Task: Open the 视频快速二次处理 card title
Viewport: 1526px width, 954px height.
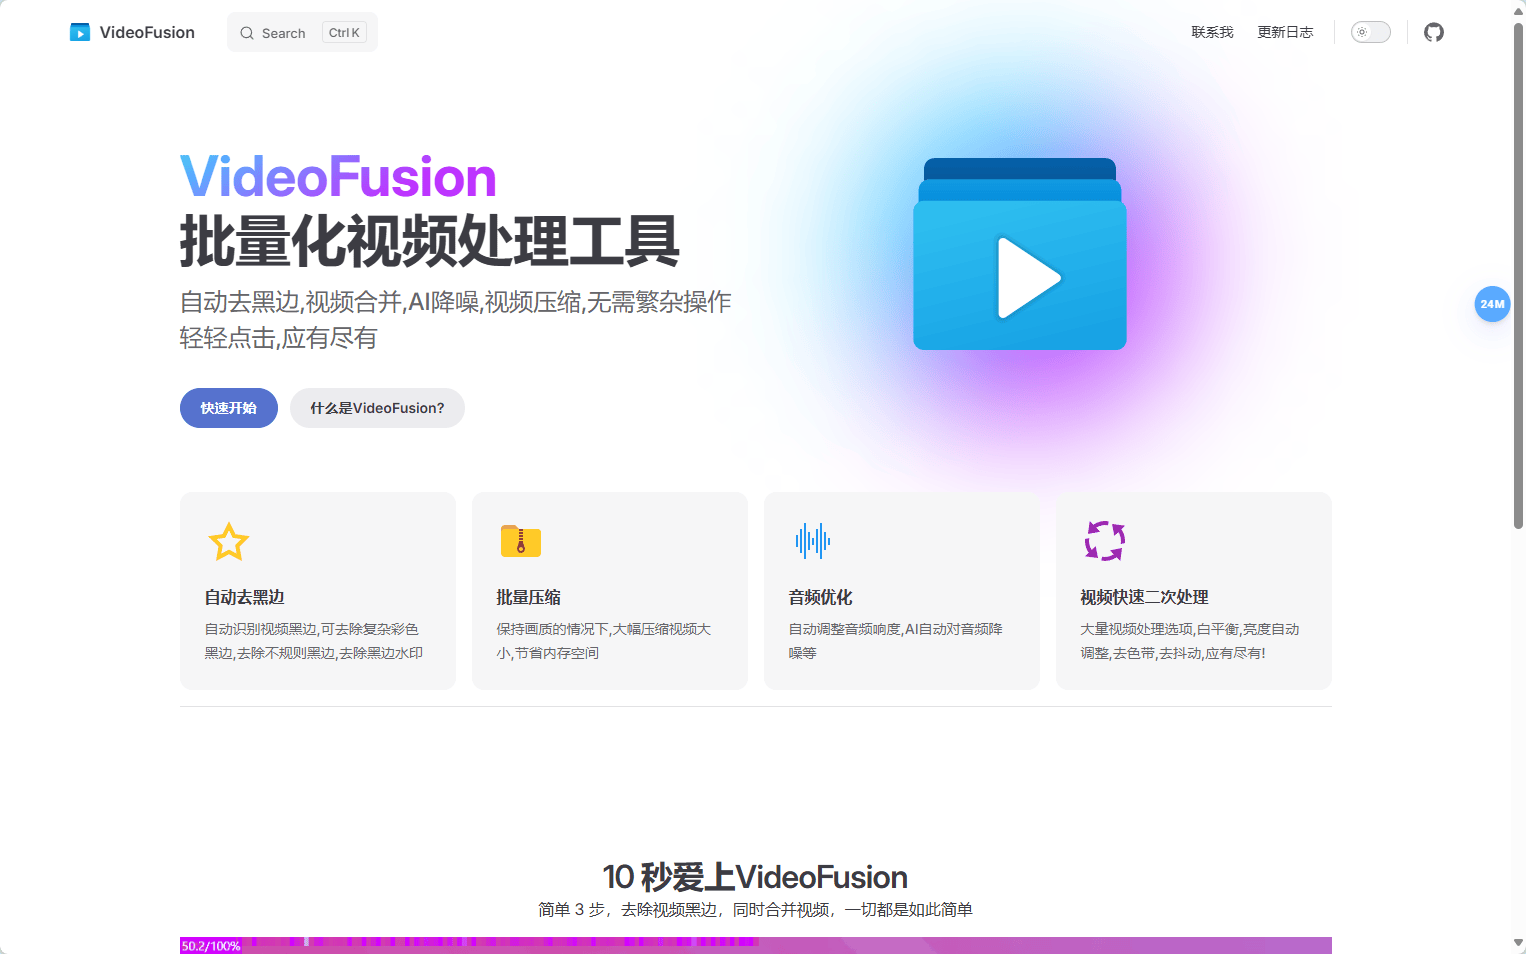Action: tap(1145, 597)
